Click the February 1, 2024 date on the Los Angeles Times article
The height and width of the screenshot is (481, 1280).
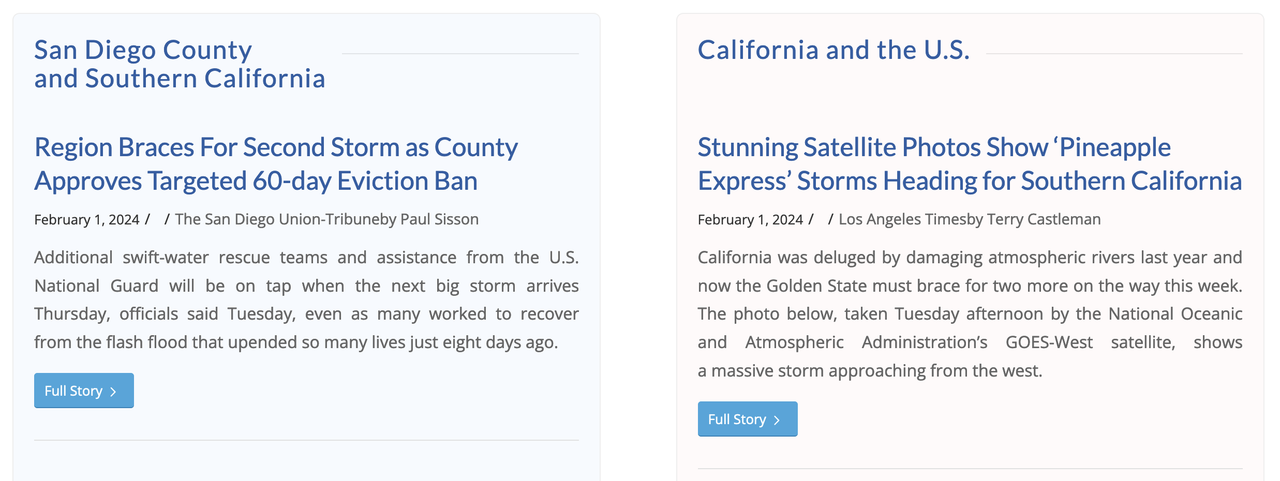click(x=751, y=219)
